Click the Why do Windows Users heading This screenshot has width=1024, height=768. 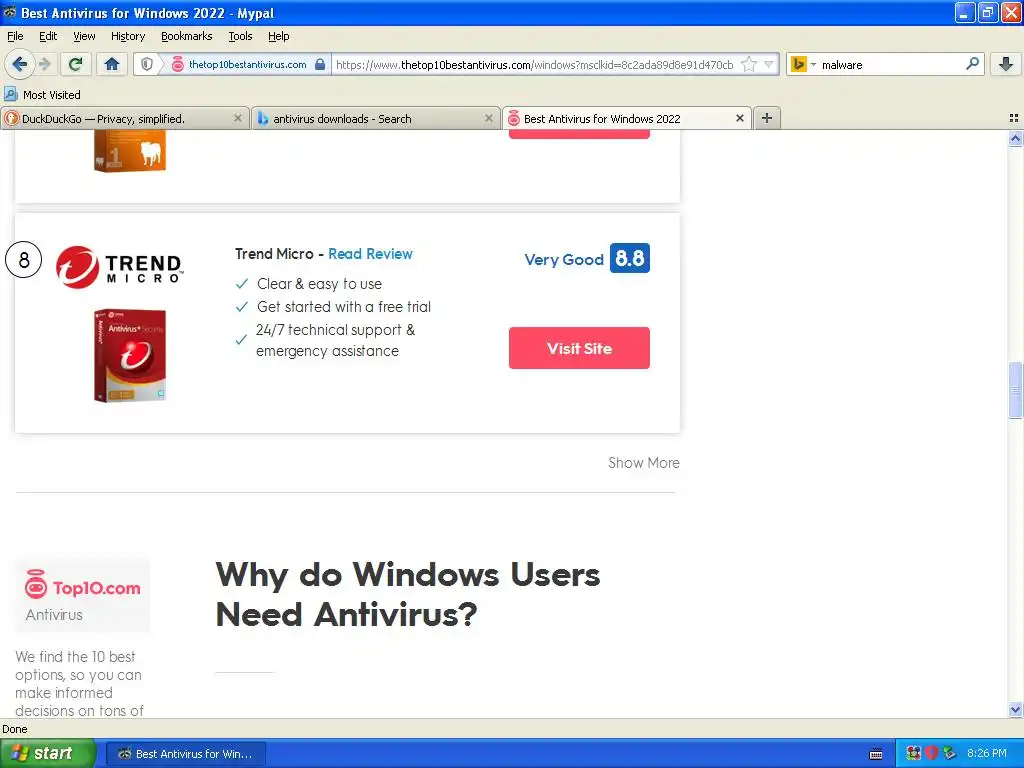click(408, 594)
